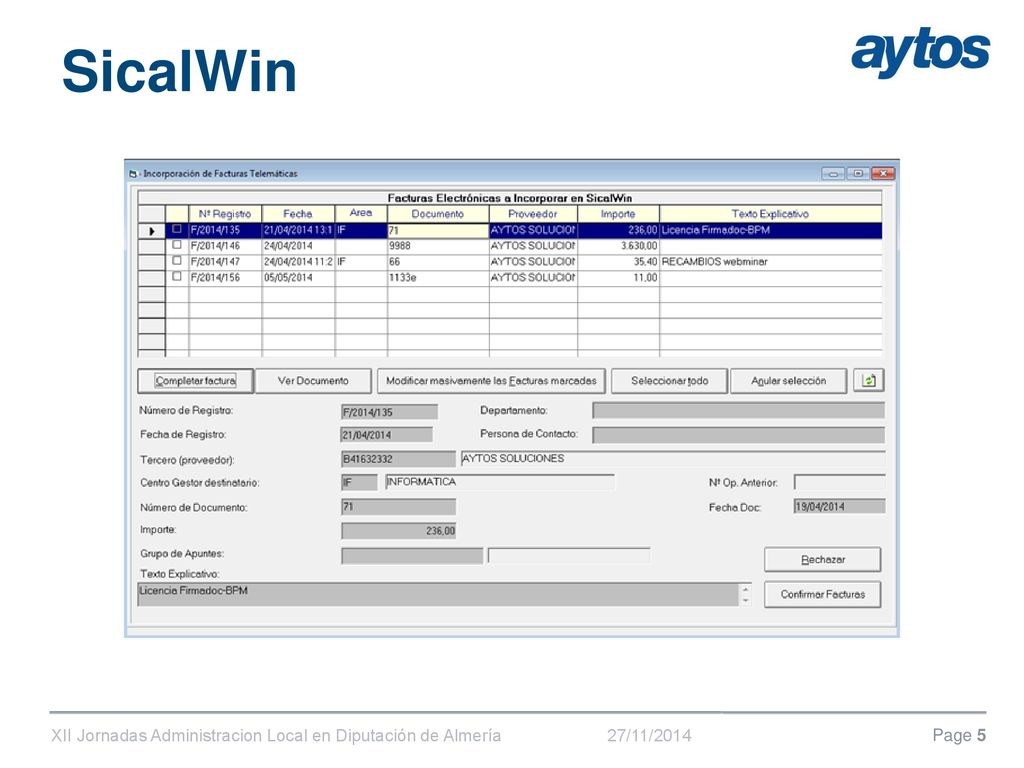Click the Persona de Contacto field
The image size is (1024, 768).
[x=739, y=435]
